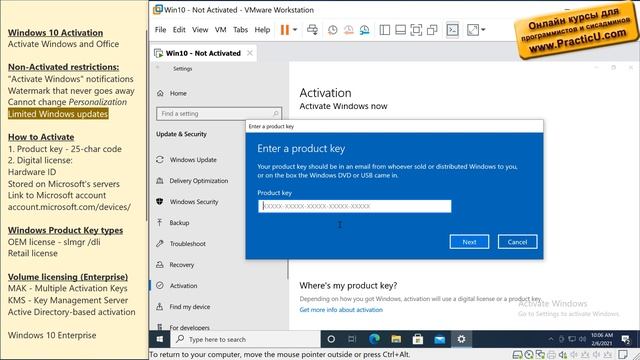Click the sound card status icon
The image size is (640, 360).
(563, 355)
